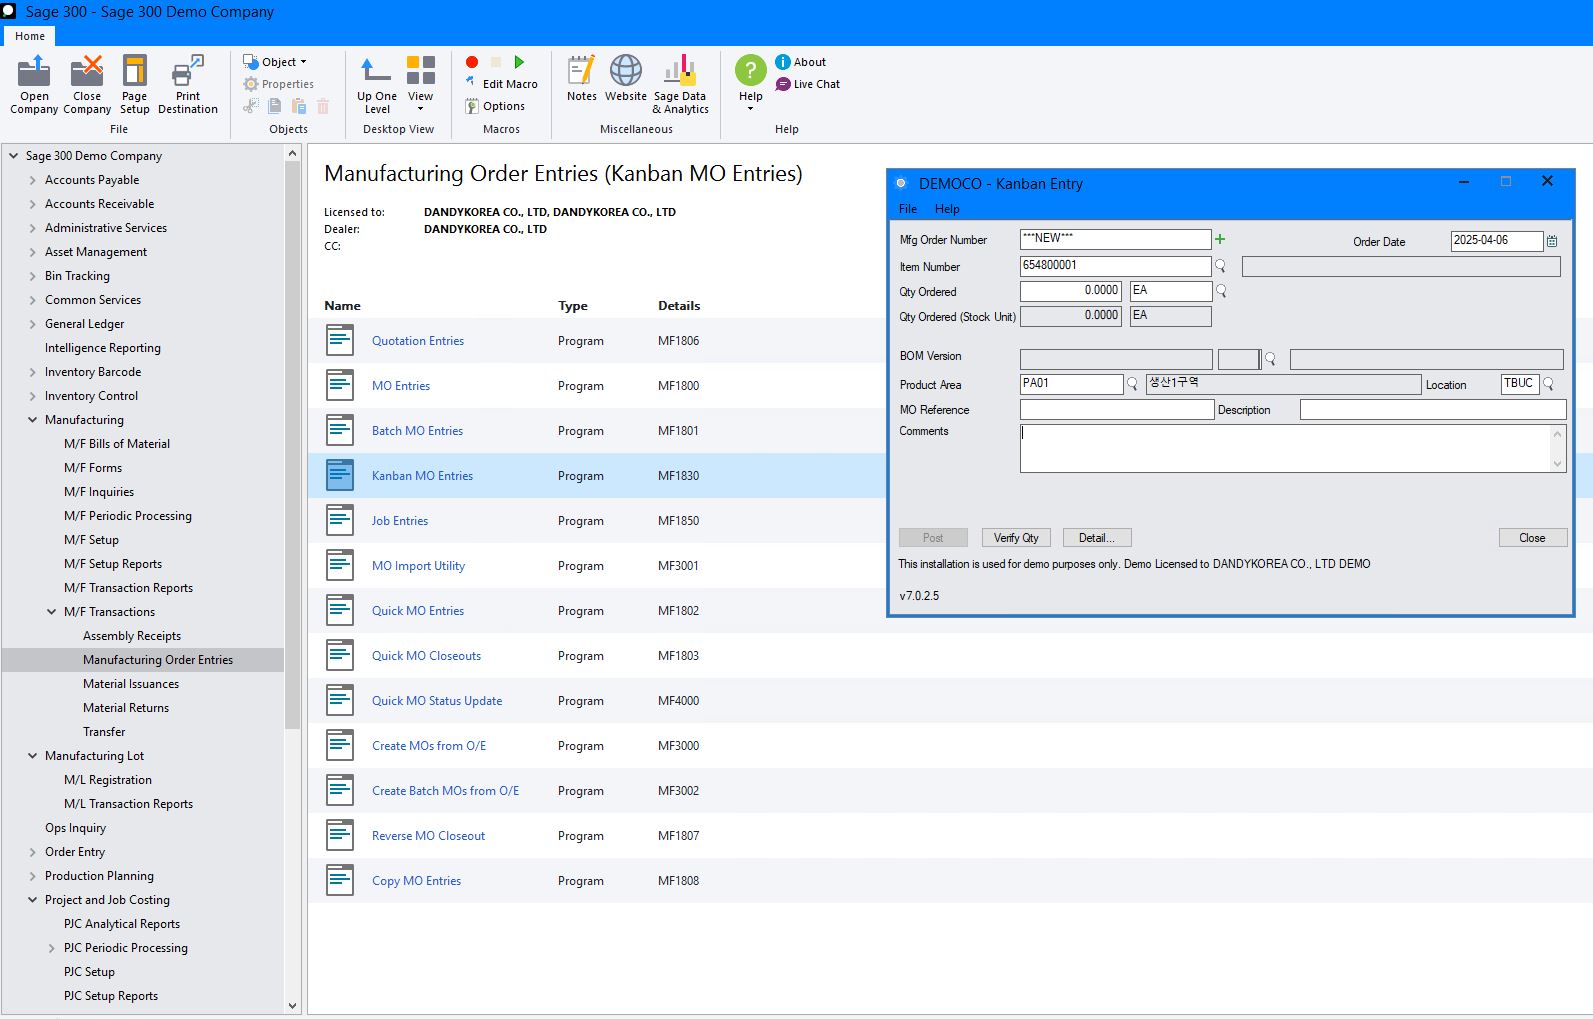Click into the Qty Ordered amount field
This screenshot has width=1593, height=1019.
[1071, 291]
